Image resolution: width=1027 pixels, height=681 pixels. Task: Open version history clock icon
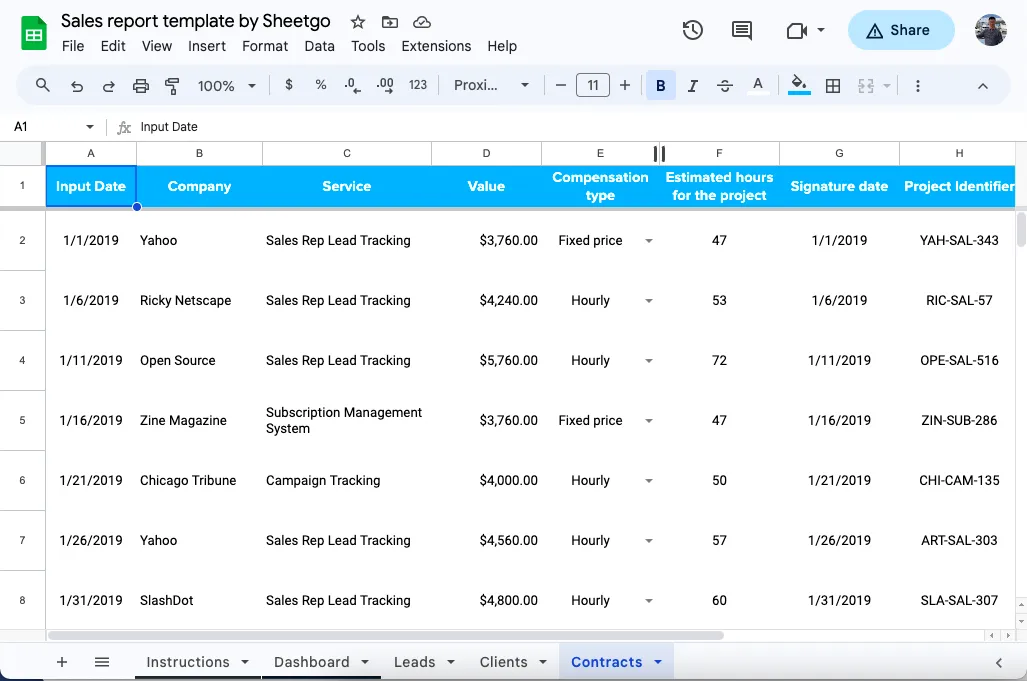click(692, 30)
